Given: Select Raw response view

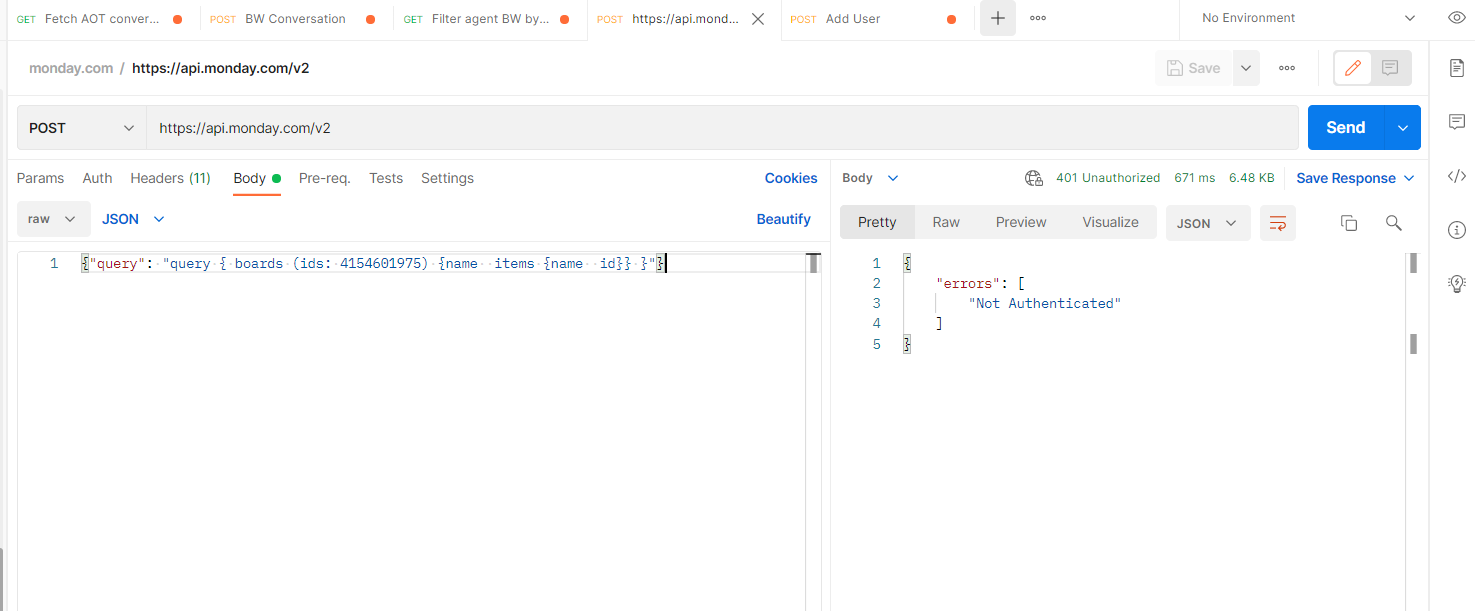Looking at the screenshot, I should pyautogui.click(x=946, y=222).
